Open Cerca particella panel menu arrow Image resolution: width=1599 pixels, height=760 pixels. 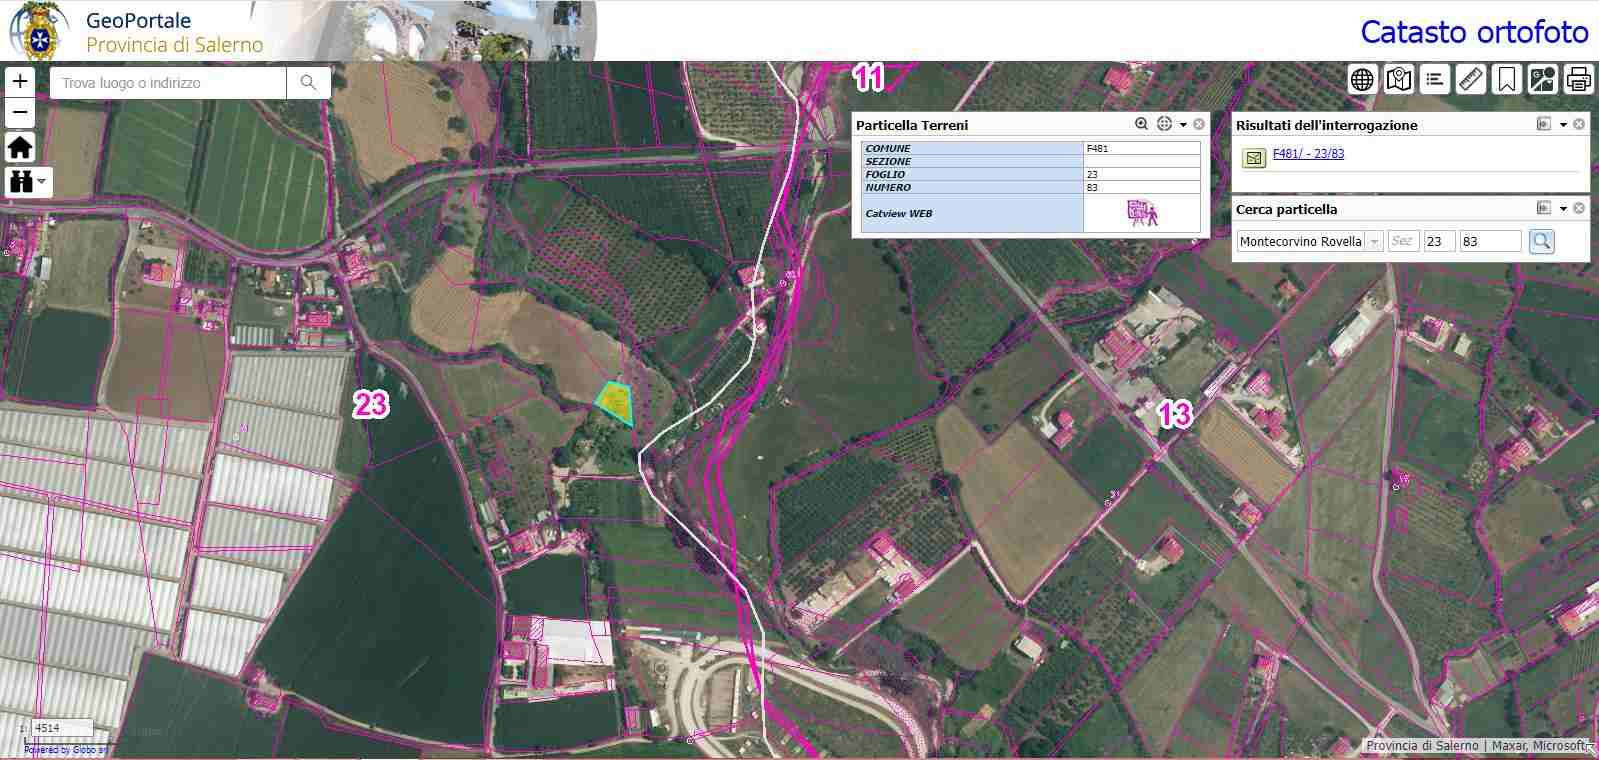tap(1563, 209)
